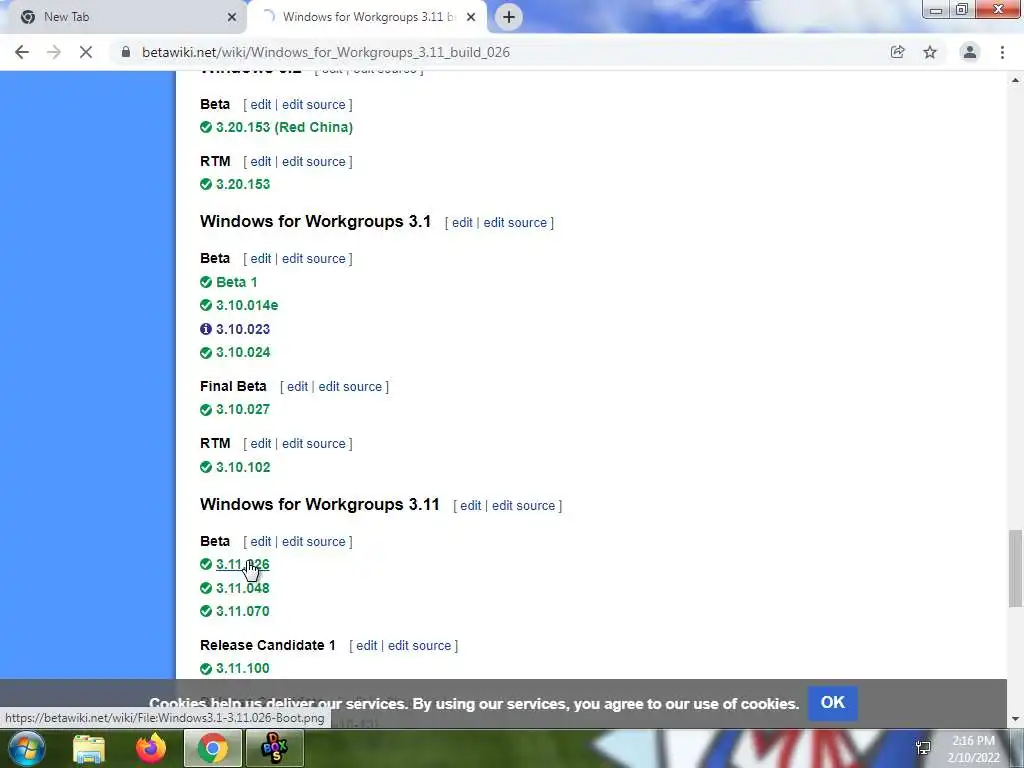Edit source of Windows for Workgroups 3.1
The image size is (1024, 768).
coord(515,223)
